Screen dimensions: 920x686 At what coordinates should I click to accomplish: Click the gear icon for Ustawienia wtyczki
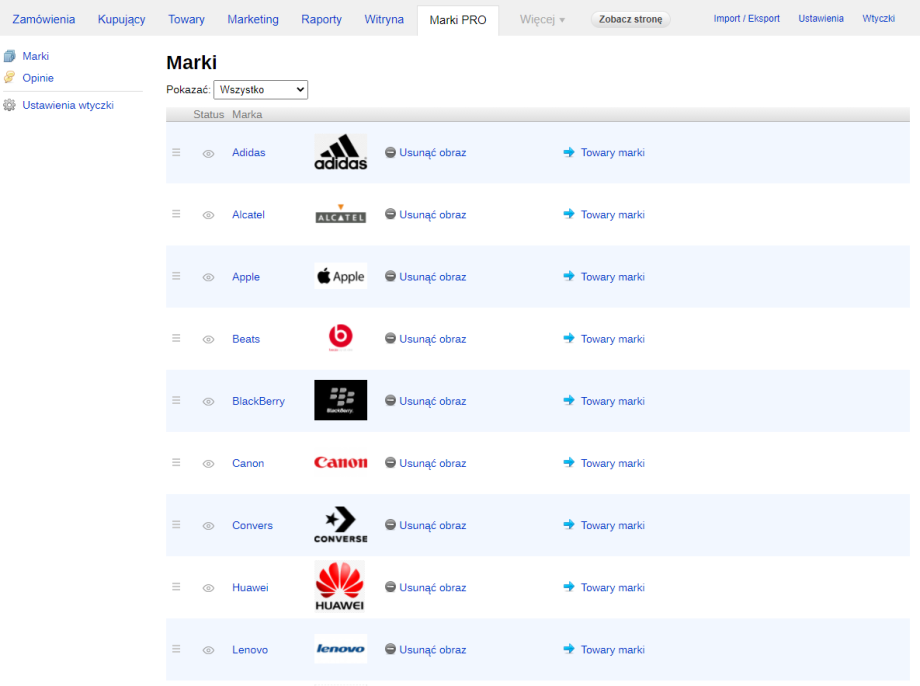[10, 105]
